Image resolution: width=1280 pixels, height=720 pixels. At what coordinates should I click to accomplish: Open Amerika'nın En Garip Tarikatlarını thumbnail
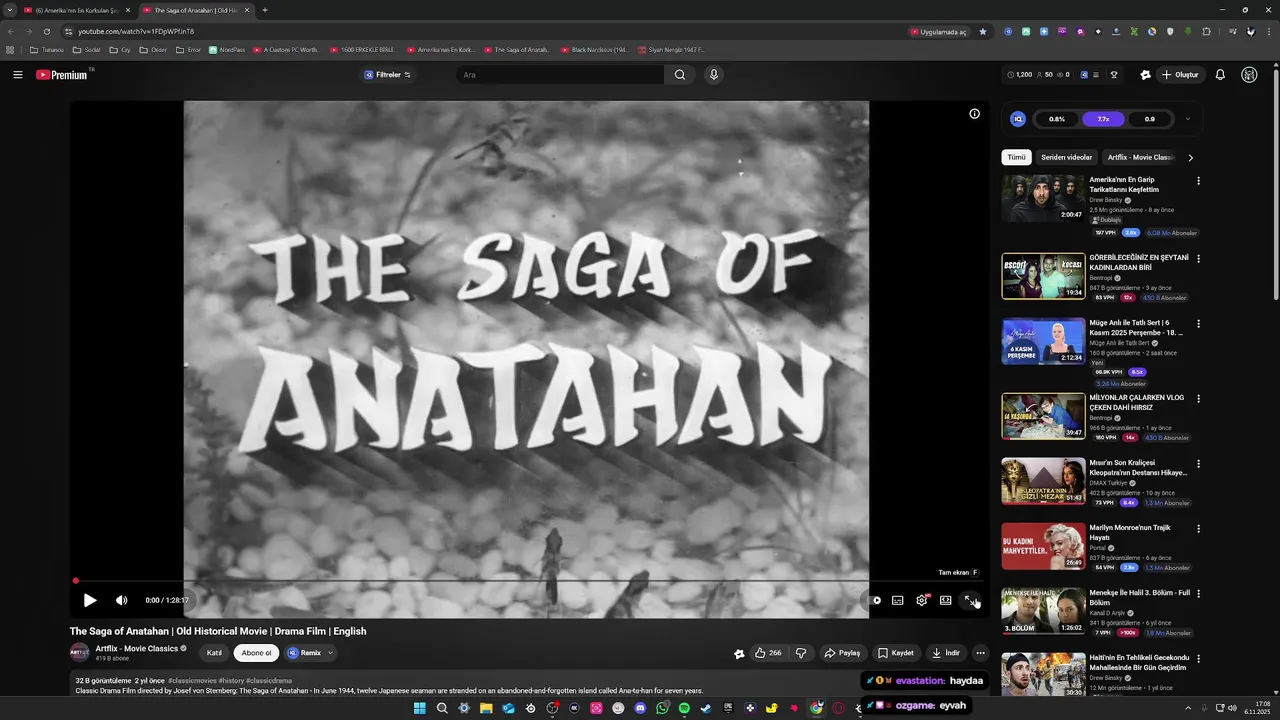(1043, 198)
